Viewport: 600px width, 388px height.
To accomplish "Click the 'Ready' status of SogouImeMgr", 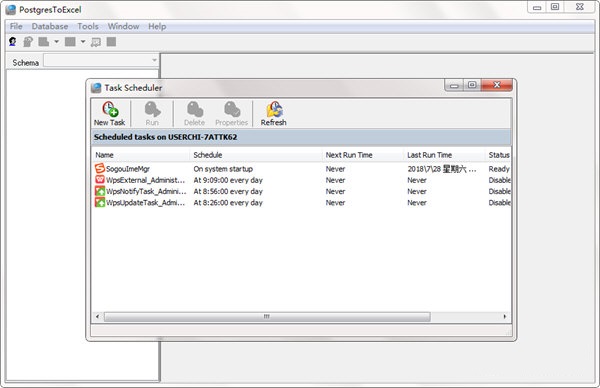I will pos(499,169).
